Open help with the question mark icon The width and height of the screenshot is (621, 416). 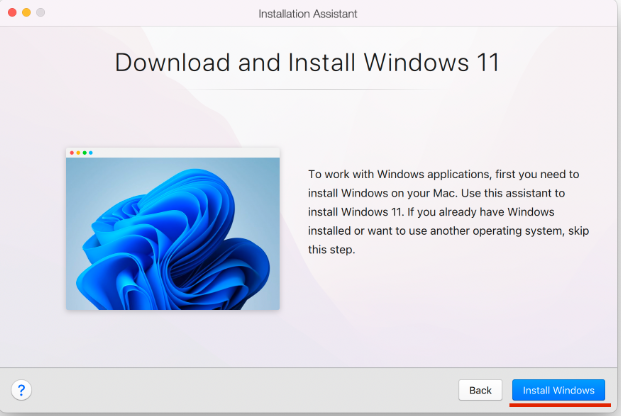[21, 389]
